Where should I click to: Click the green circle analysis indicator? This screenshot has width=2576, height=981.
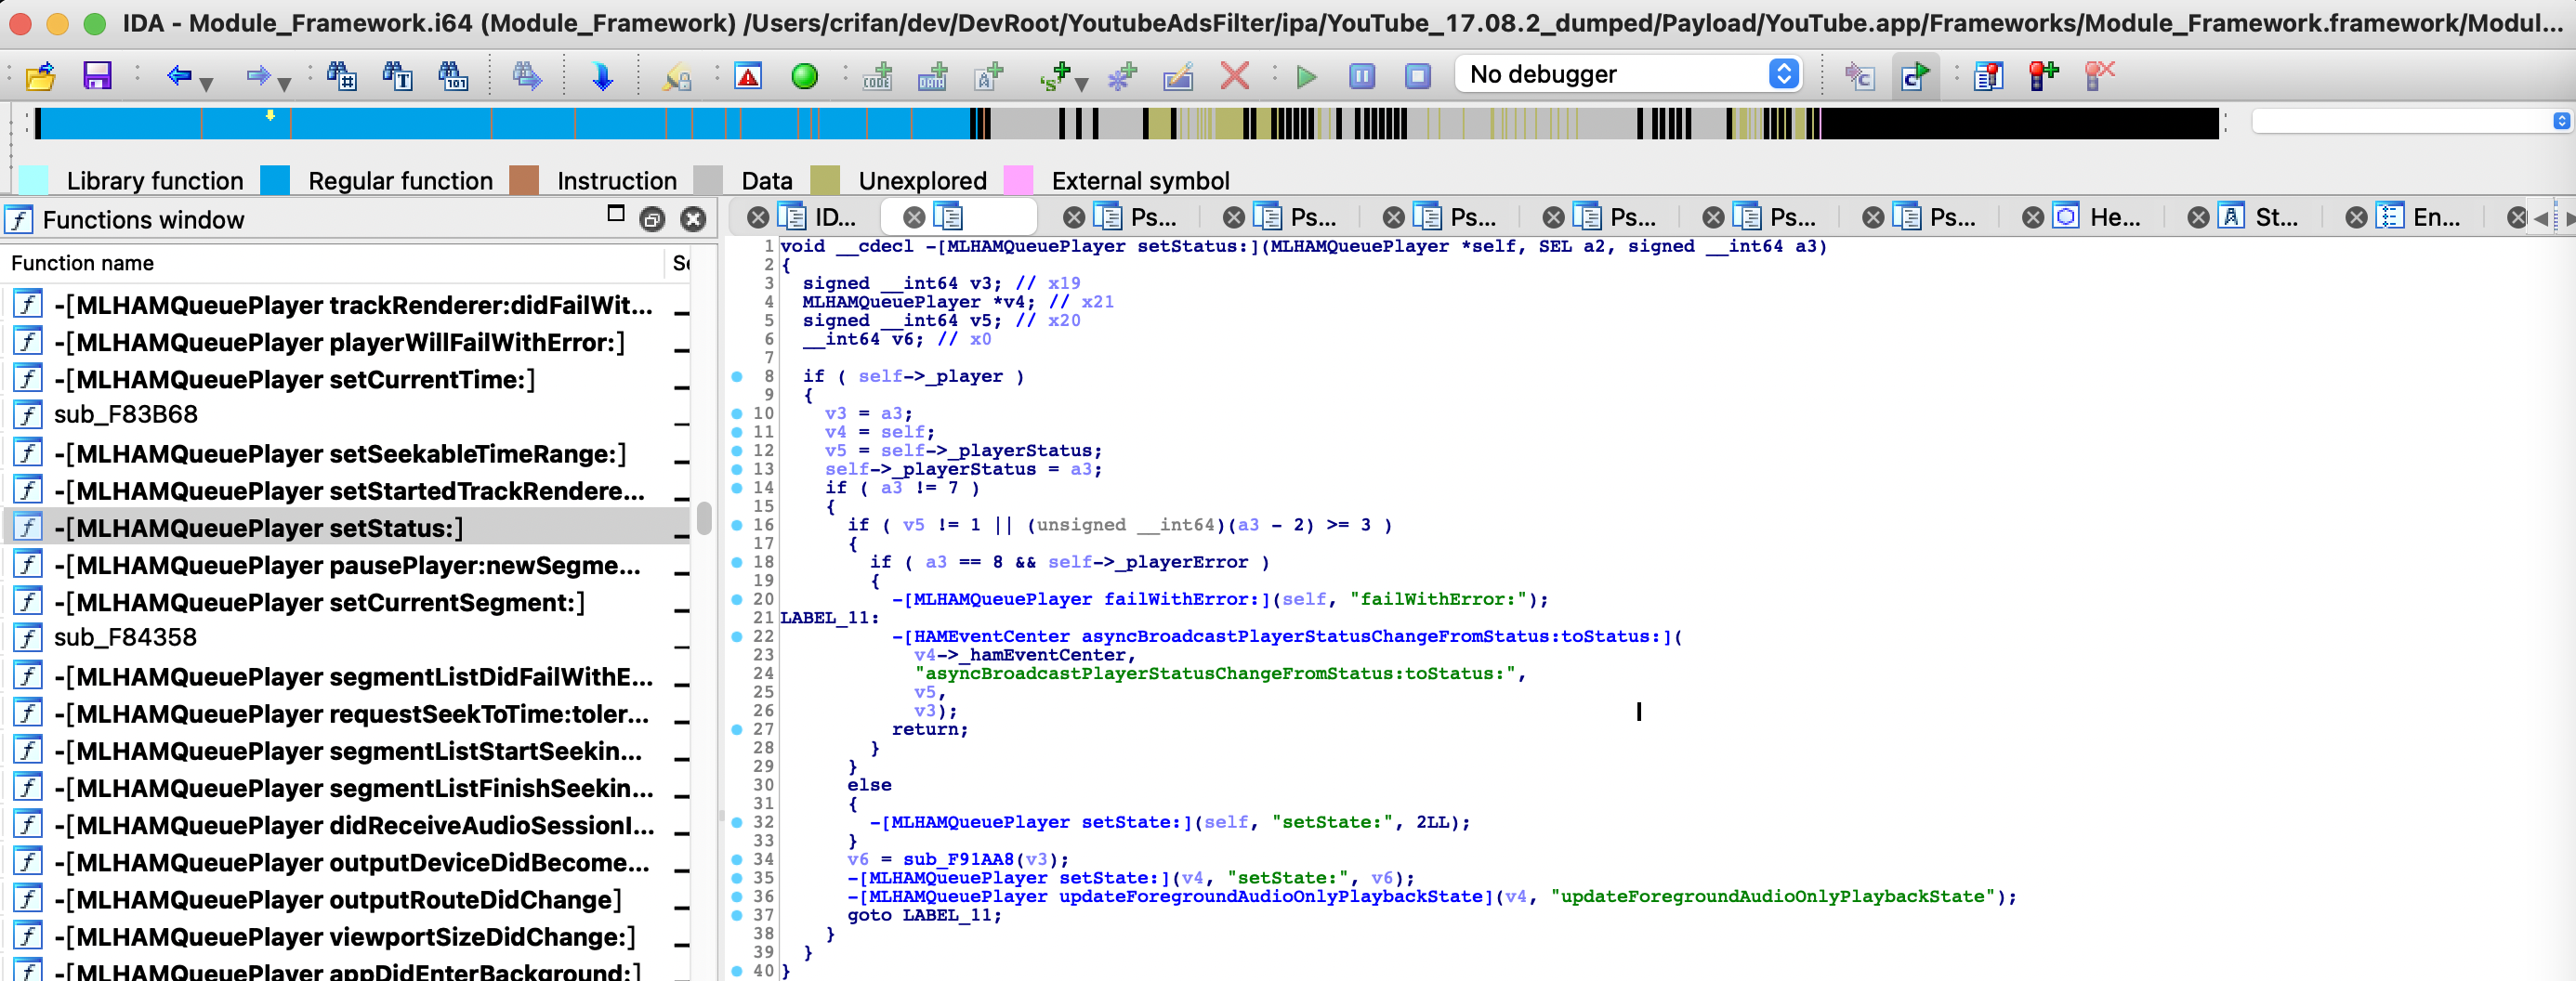[804, 76]
